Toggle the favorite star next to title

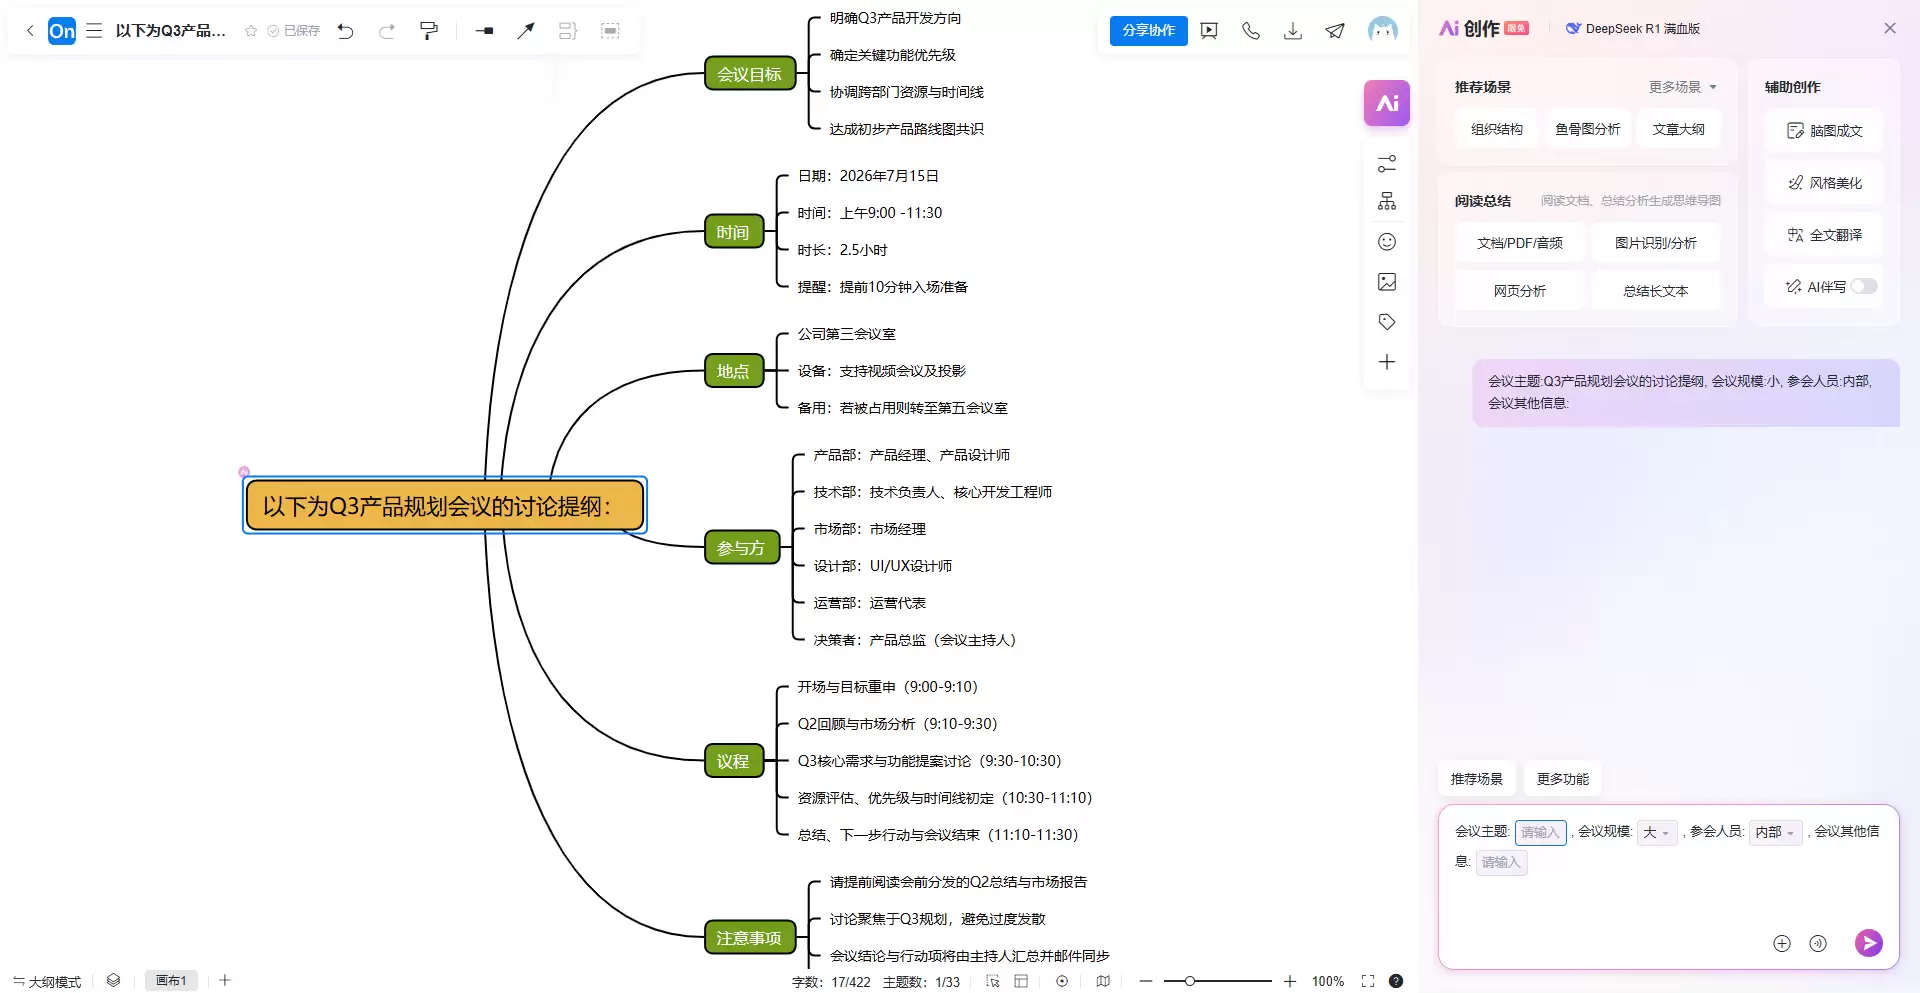click(x=251, y=31)
